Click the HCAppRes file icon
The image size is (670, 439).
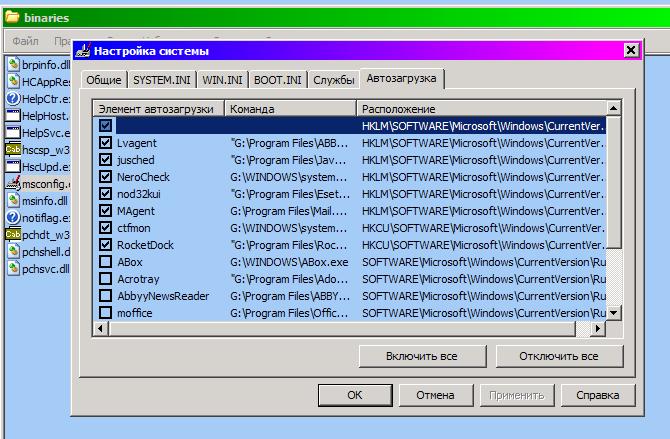tap(13, 81)
